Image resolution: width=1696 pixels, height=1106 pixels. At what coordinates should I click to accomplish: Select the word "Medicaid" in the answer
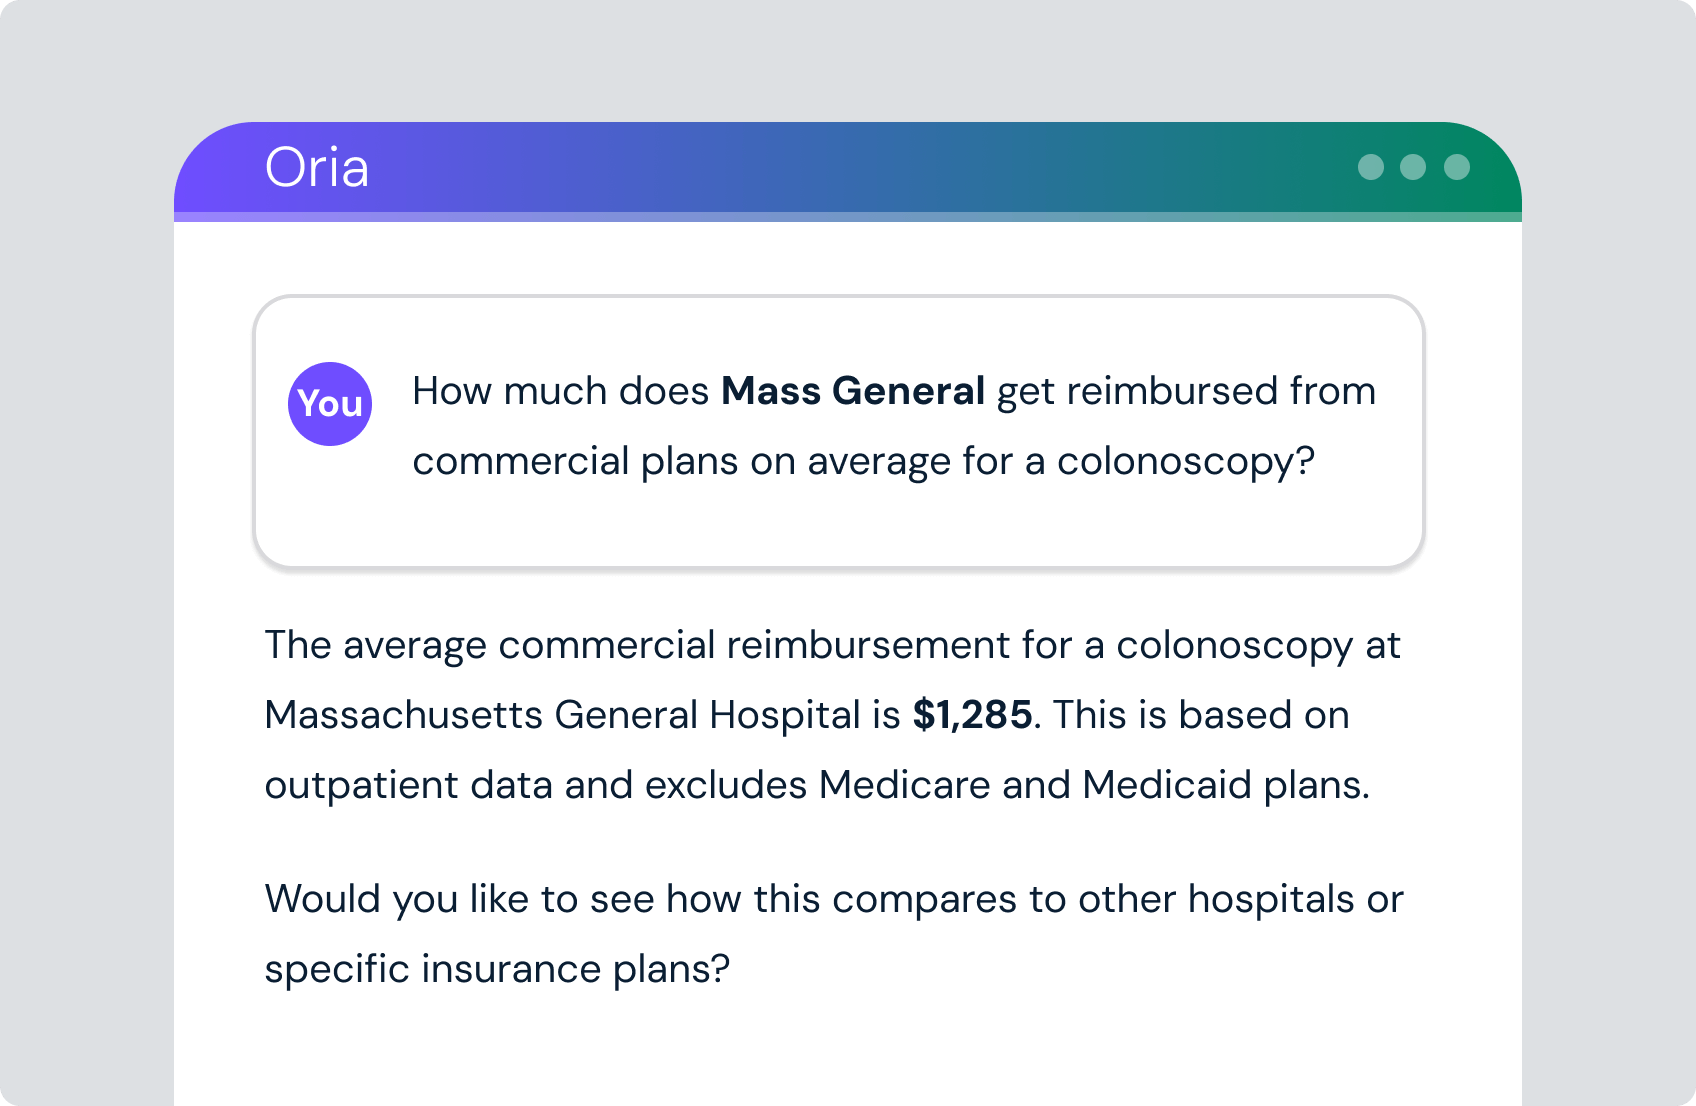1166,785
